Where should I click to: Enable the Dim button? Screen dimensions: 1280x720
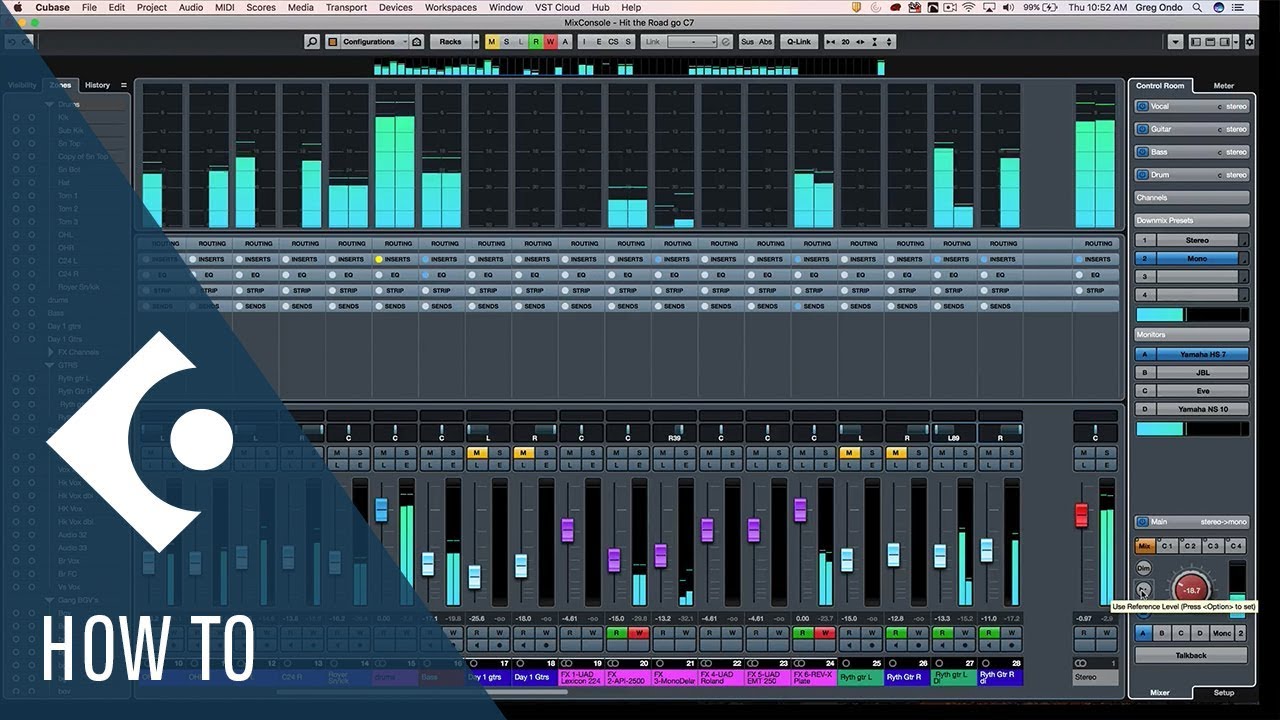click(1143, 568)
